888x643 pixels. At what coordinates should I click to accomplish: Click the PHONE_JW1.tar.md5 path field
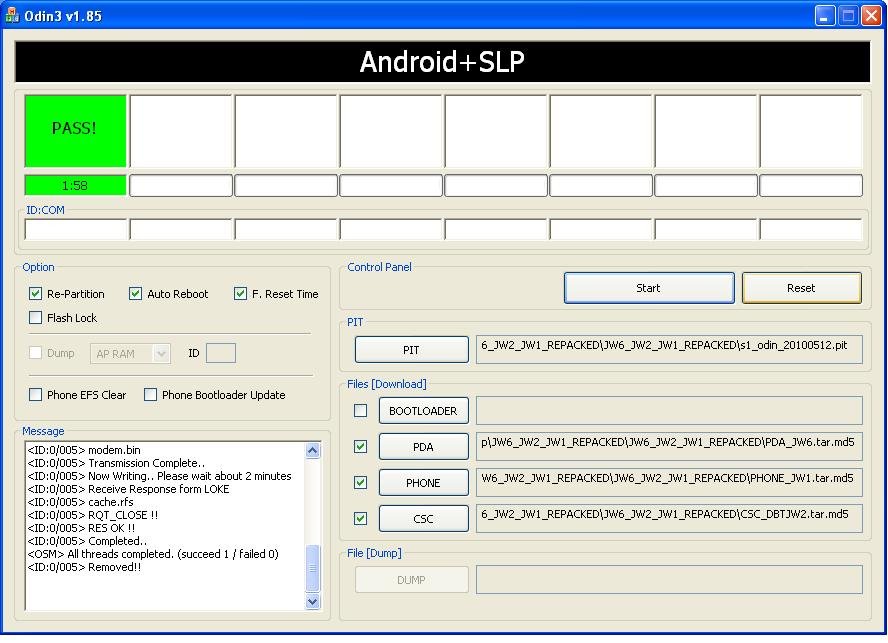(x=669, y=483)
